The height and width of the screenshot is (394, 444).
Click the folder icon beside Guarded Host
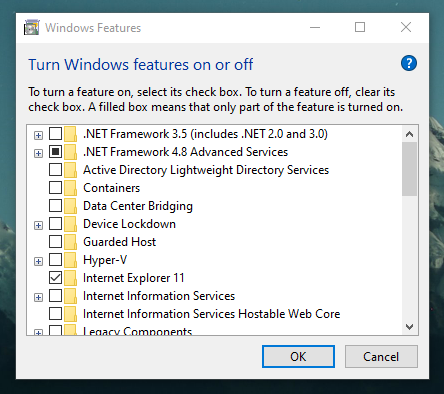click(70, 242)
